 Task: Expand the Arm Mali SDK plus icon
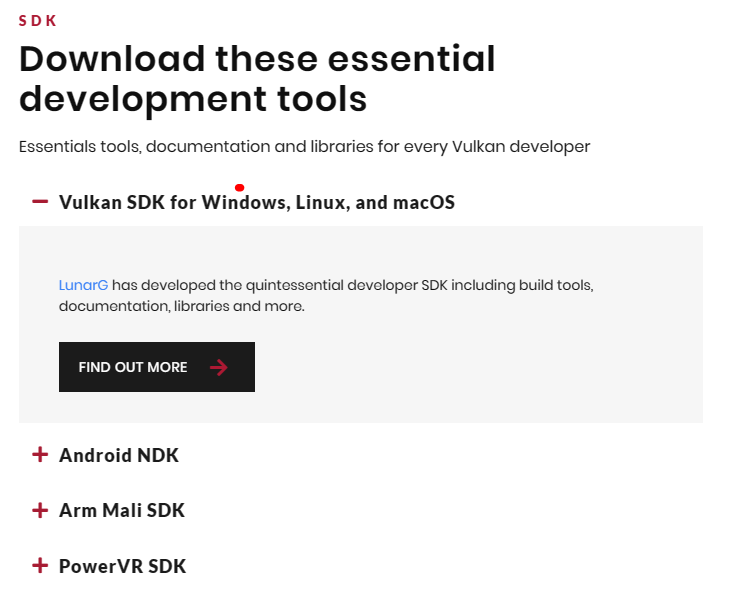click(x=40, y=510)
